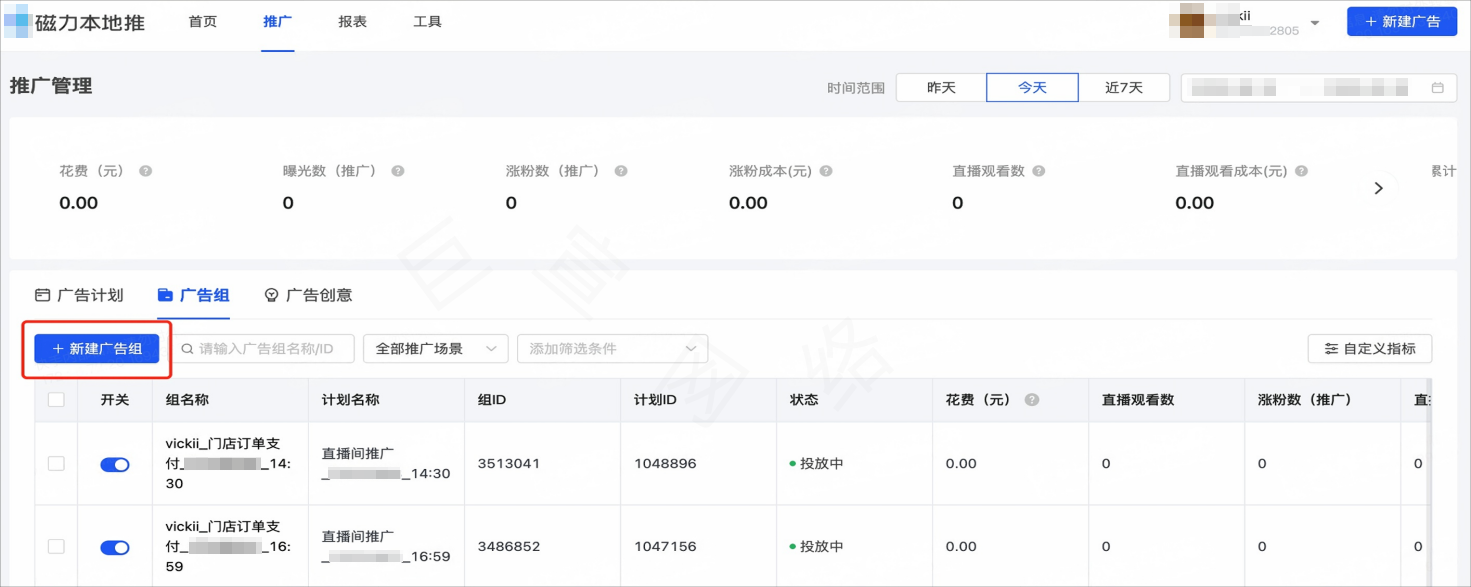
Task: Open the 全部推广场景 dropdown
Action: coord(435,348)
